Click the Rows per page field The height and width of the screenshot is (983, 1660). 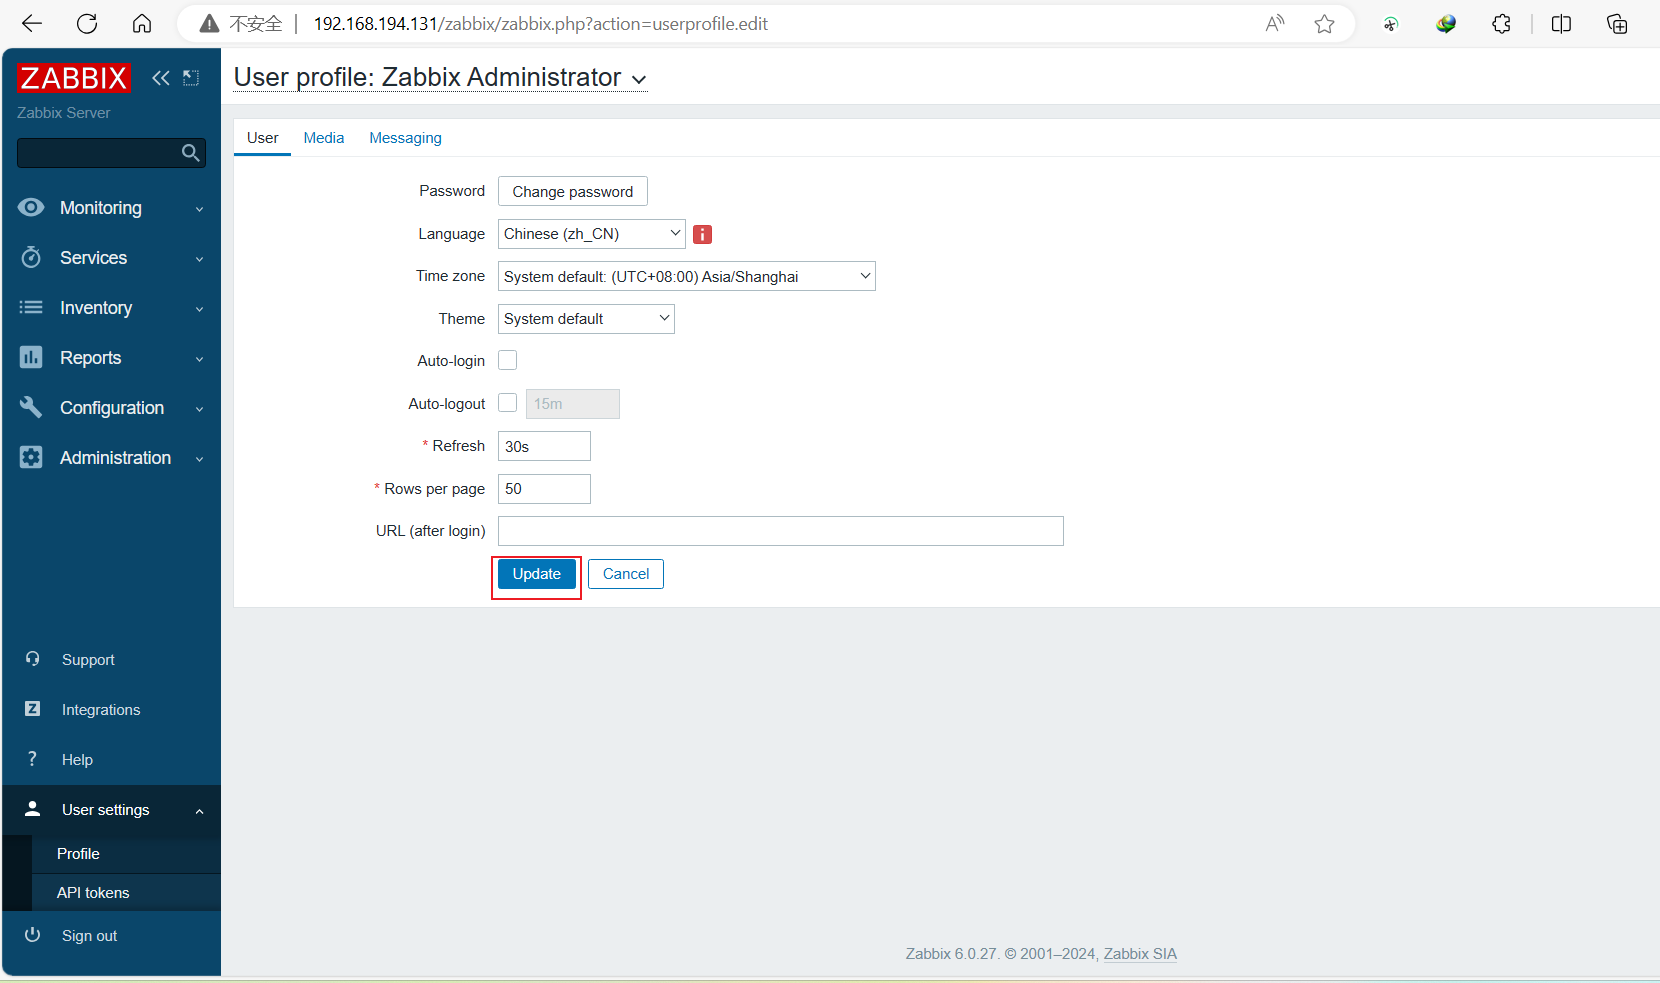pos(544,489)
